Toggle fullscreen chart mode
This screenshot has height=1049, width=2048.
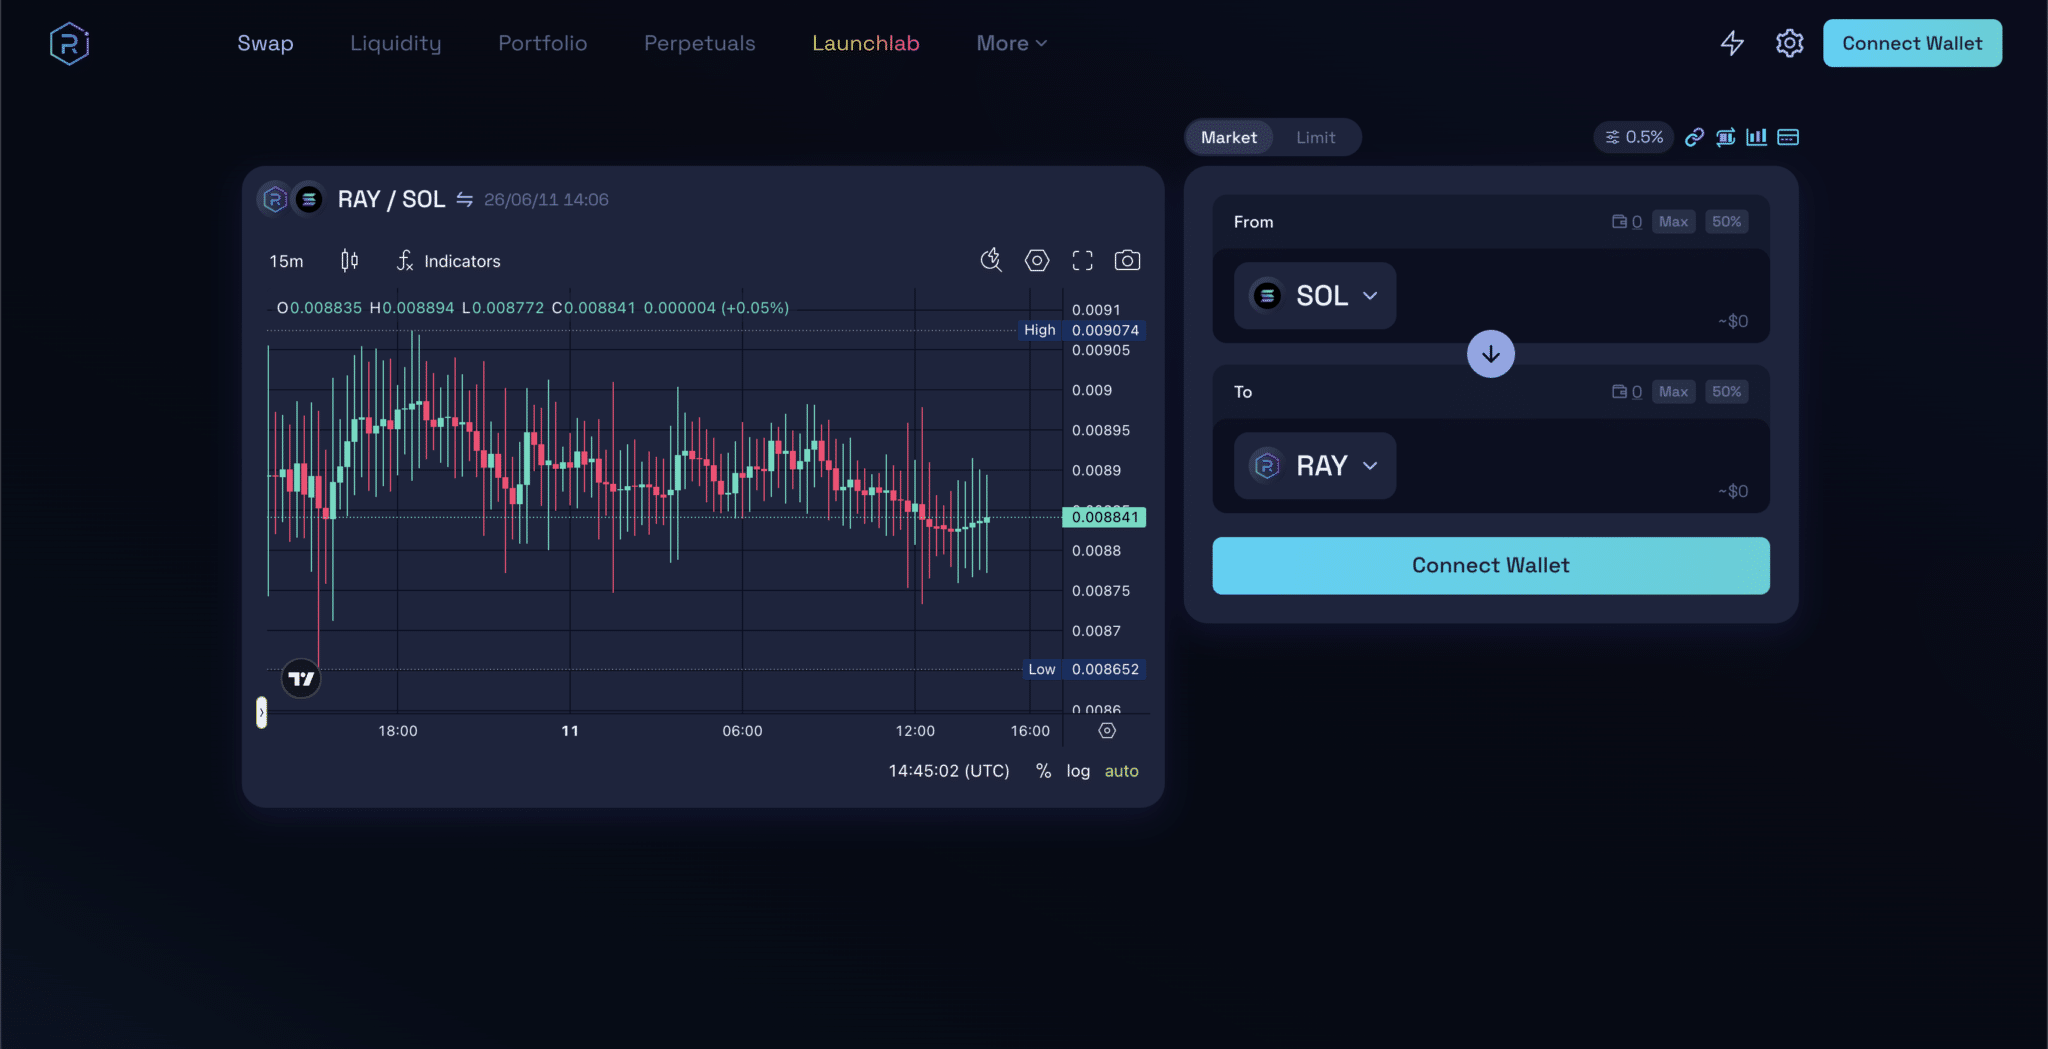[1082, 260]
